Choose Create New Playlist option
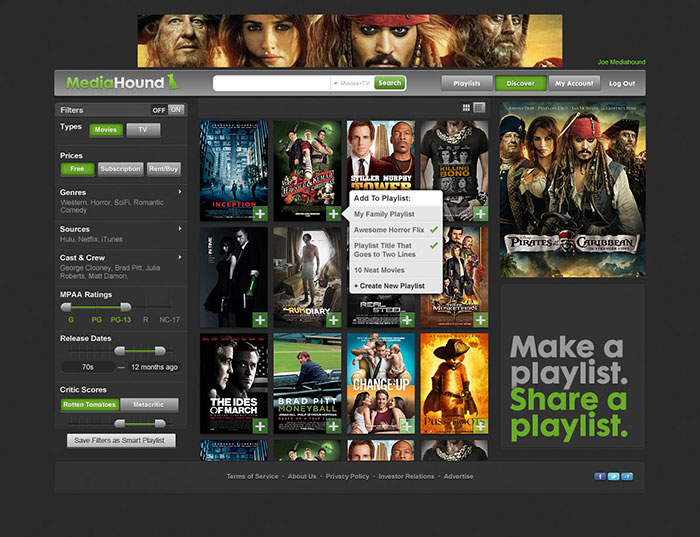This screenshot has width=700, height=537. (x=396, y=286)
